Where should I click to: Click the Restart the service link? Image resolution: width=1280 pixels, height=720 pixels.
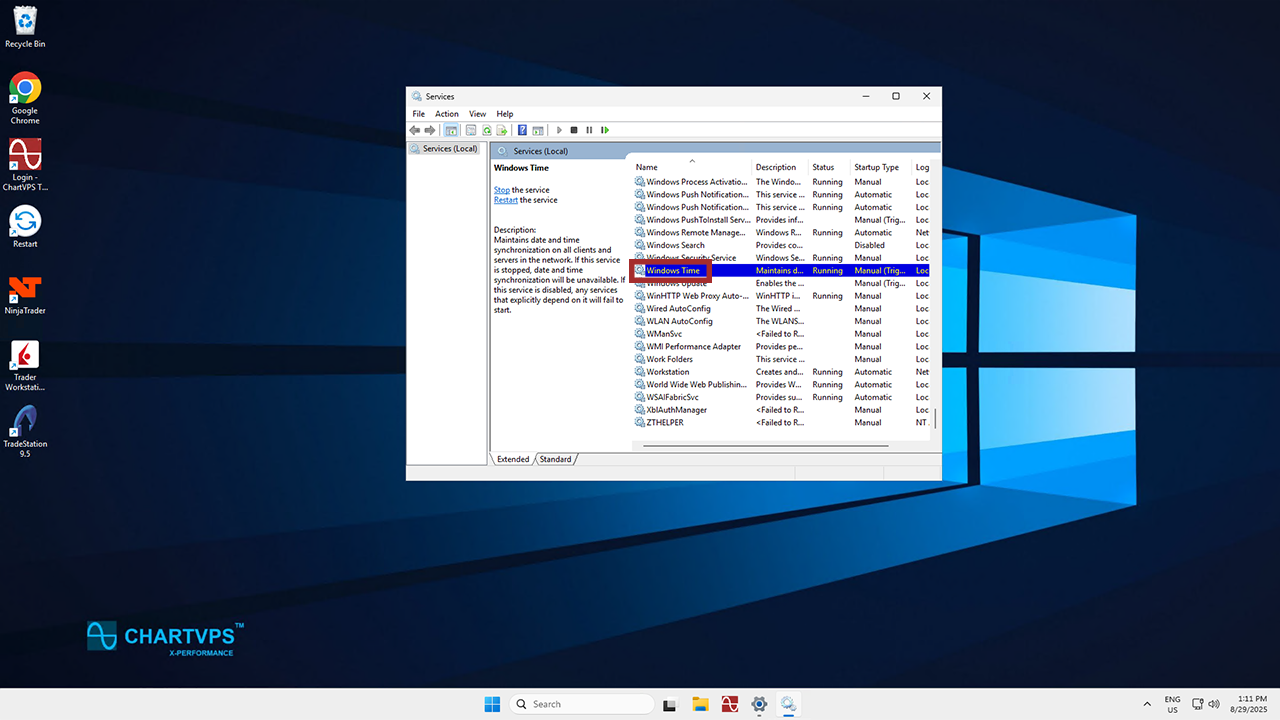pyautogui.click(x=505, y=200)
